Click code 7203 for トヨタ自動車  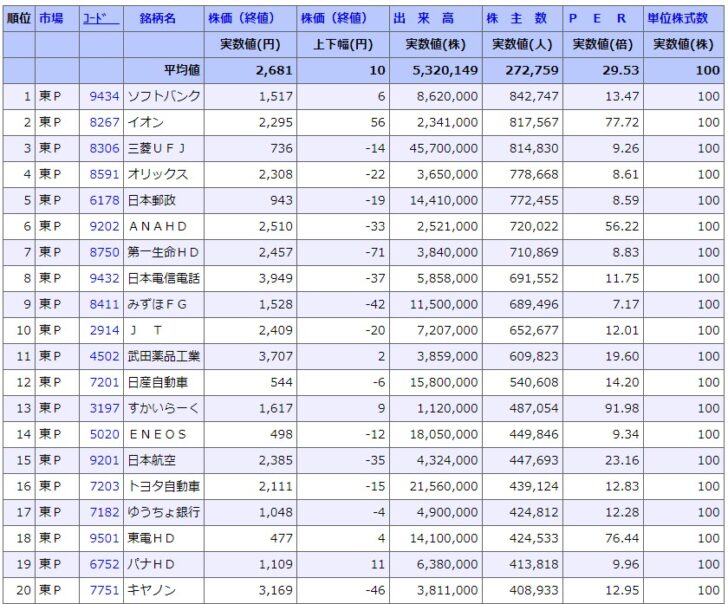(105, 486)
